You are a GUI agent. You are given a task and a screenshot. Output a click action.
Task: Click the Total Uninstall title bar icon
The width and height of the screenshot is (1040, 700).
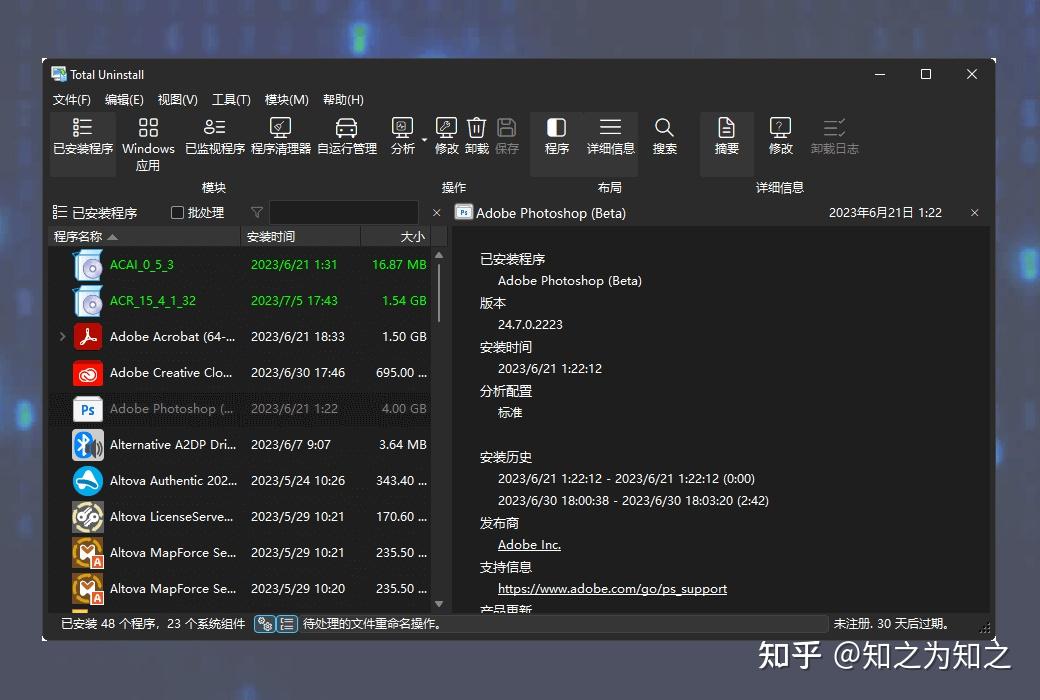(59, 74)
